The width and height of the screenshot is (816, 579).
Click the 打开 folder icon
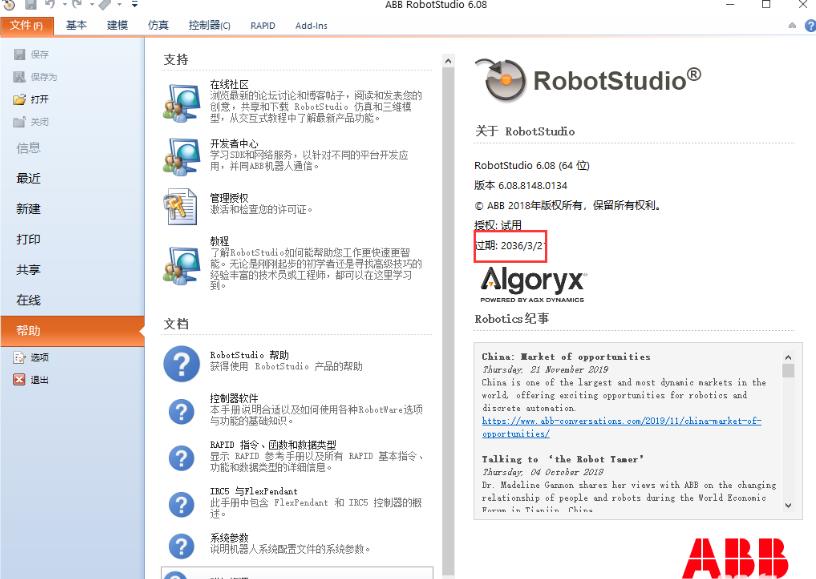pyautogui.click(x=20, y=99)
